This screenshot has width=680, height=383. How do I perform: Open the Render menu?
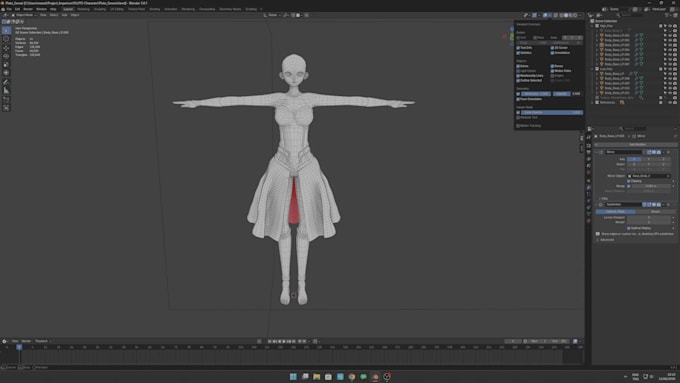28,9
